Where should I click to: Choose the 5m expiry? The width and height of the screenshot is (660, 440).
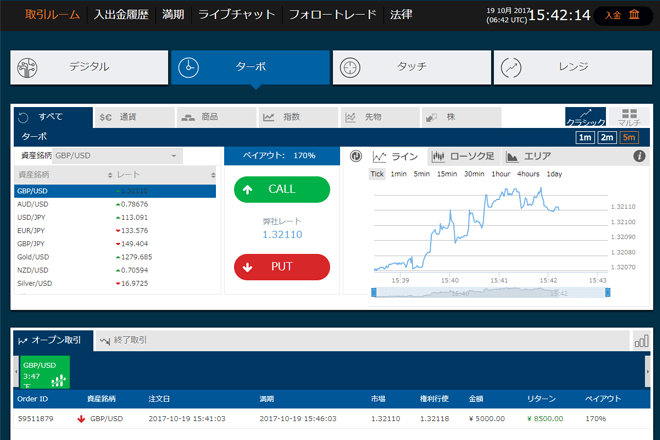[x=629, y=137]
